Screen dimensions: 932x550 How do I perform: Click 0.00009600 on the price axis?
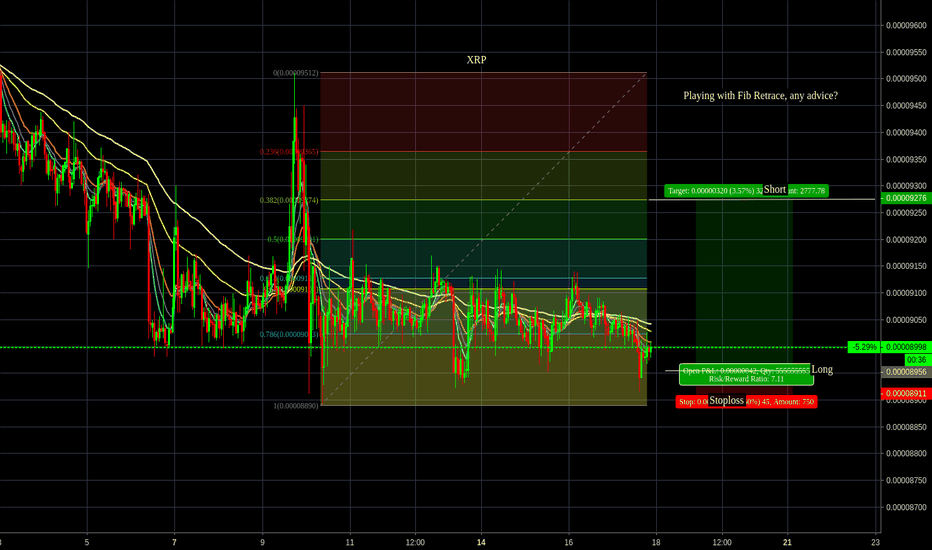[906, 25]
